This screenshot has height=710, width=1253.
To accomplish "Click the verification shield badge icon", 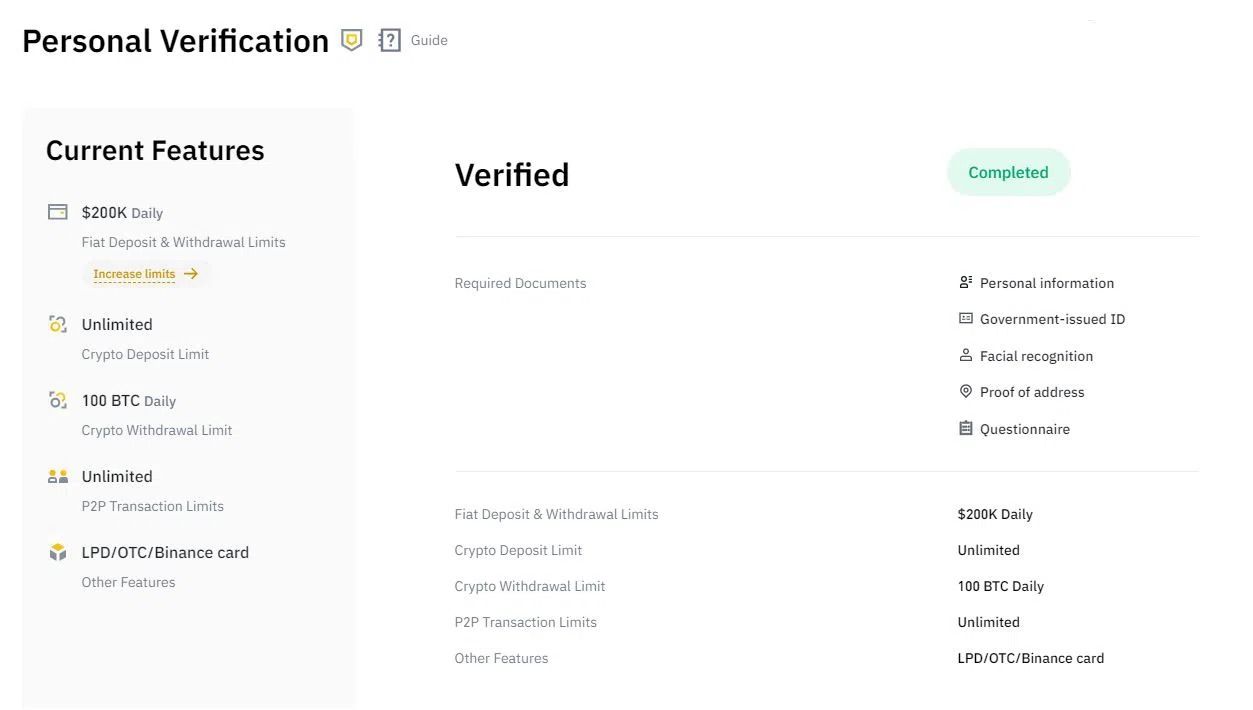I will coord(351,40).
